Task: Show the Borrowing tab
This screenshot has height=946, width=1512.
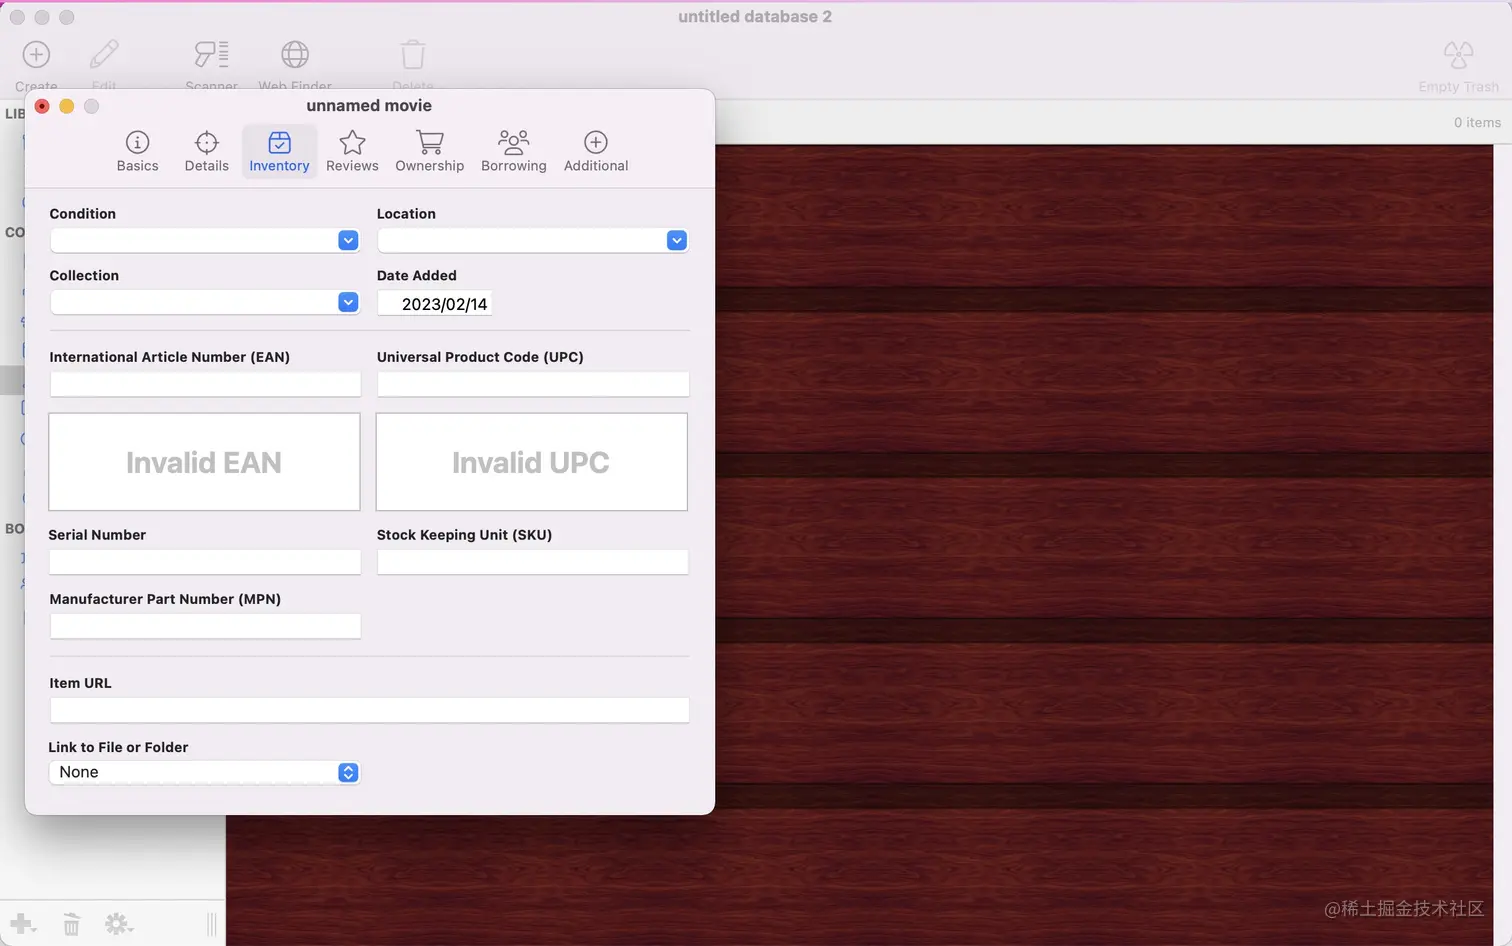Action: tap(514, 152)
